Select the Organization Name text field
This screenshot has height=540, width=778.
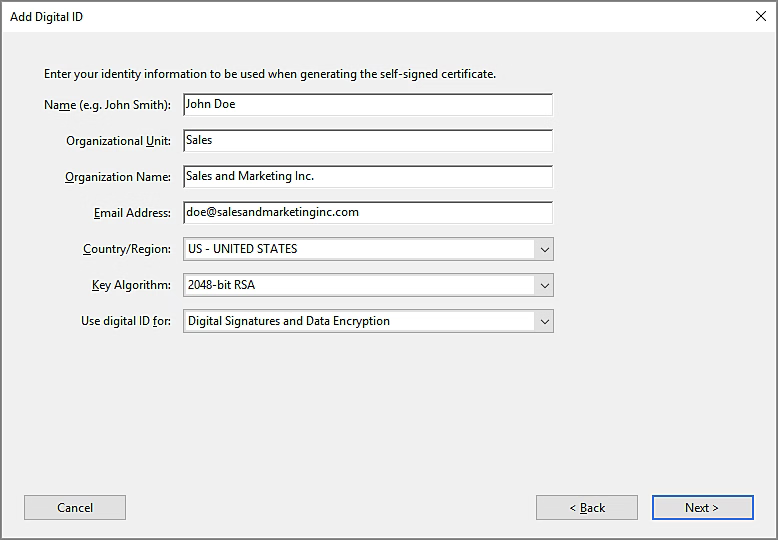coord(368,177)
